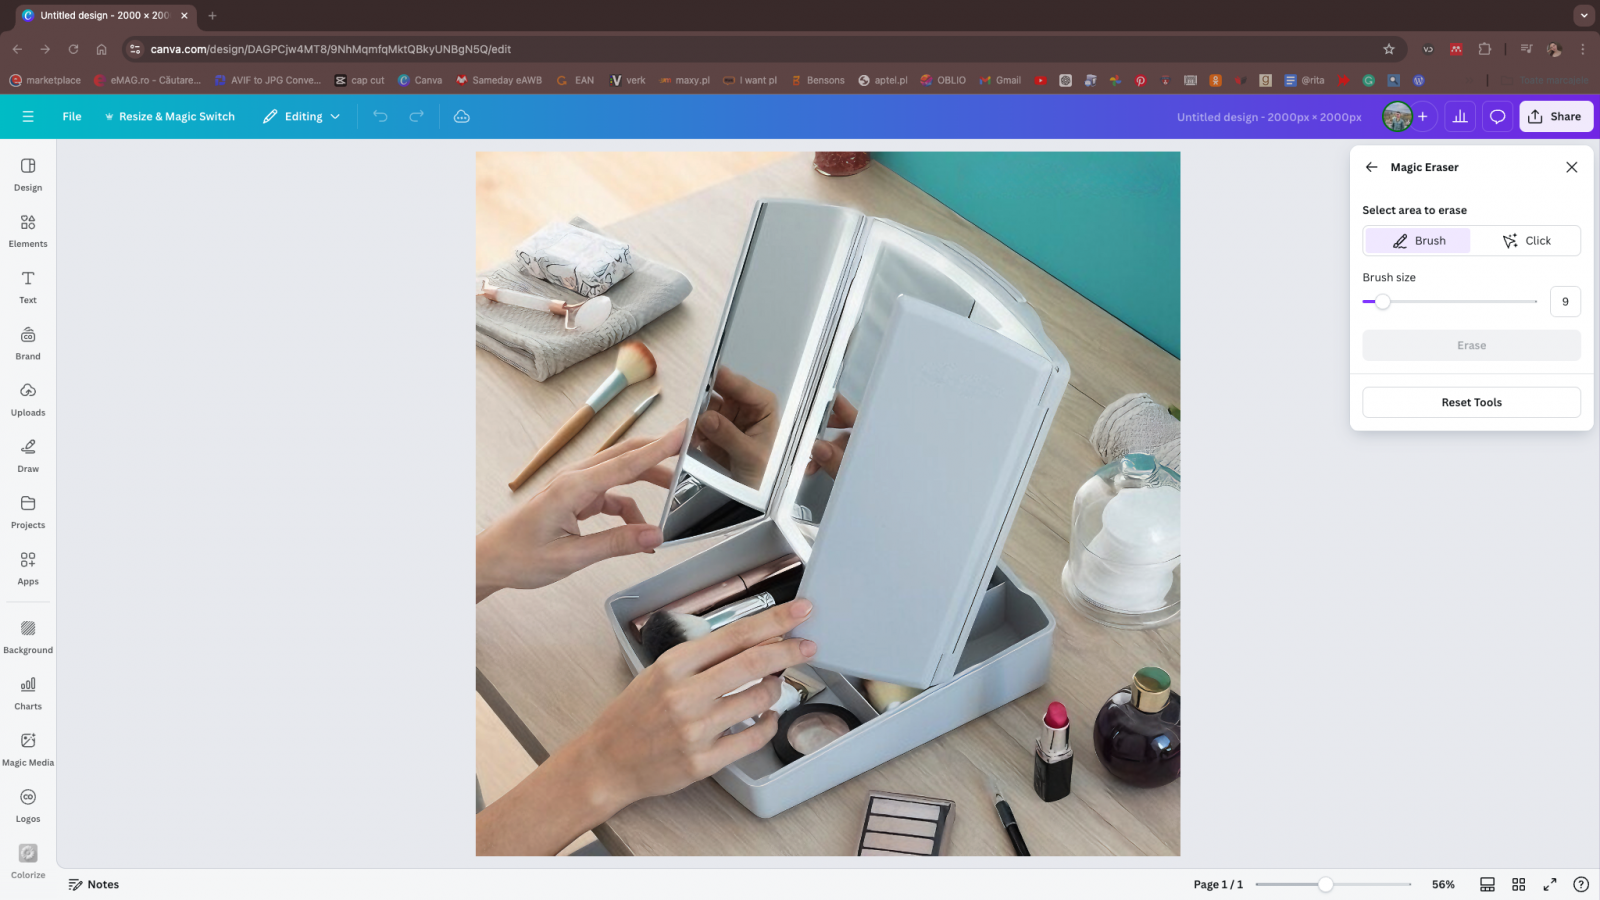This screenshot has width=1600, height=900.
Task: Open the Sameday eAWB bookmark
Action: [x=499, y=80]
